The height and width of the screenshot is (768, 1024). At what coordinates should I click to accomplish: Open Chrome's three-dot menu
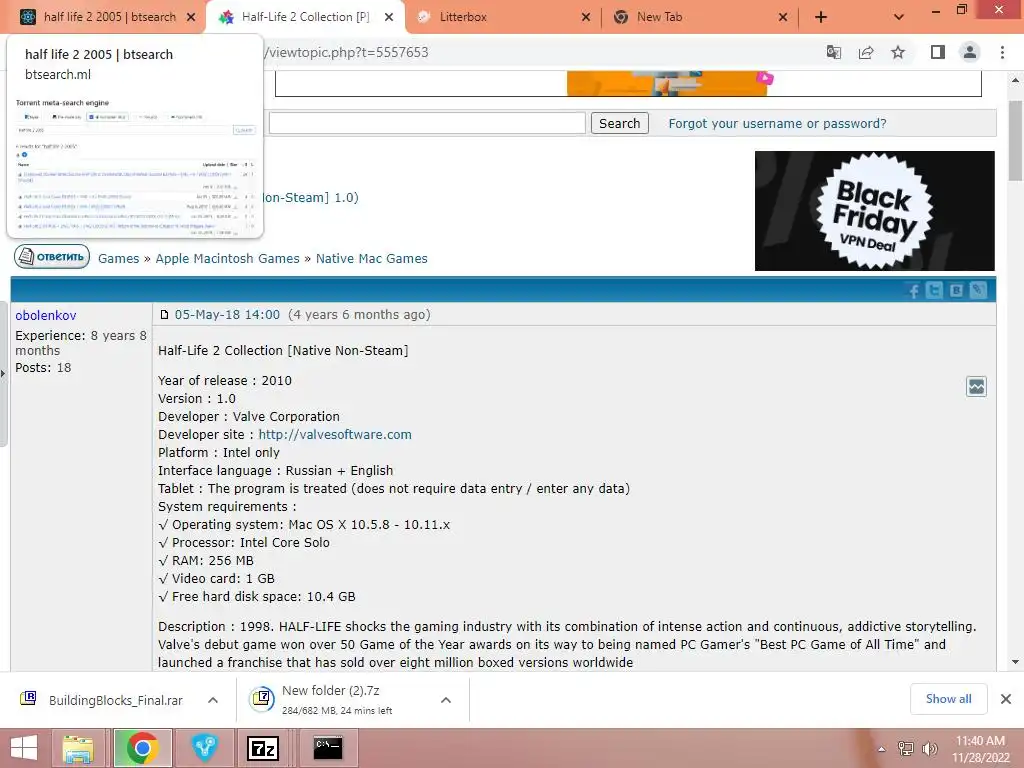[1002, 52]
